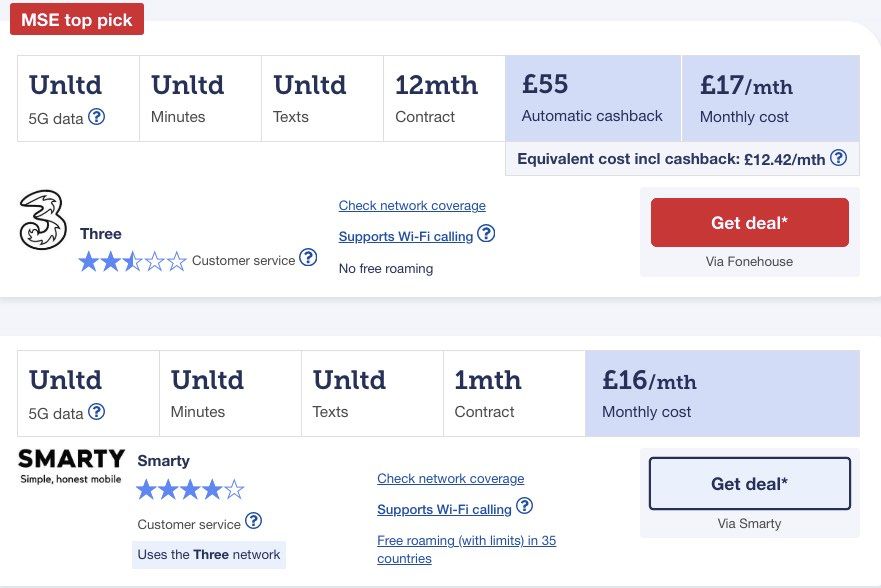This screenshot has width=881, height=588.
Task: Click Smarty customer service help icon
Action: [253, 521]
